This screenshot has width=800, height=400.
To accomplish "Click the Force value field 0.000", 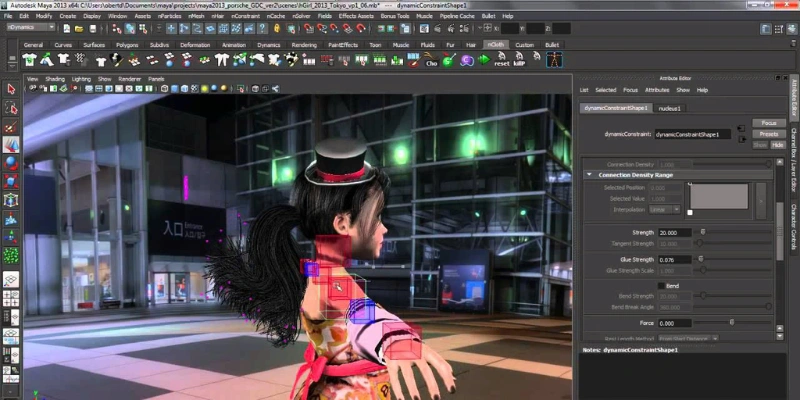I will point(675,323).
